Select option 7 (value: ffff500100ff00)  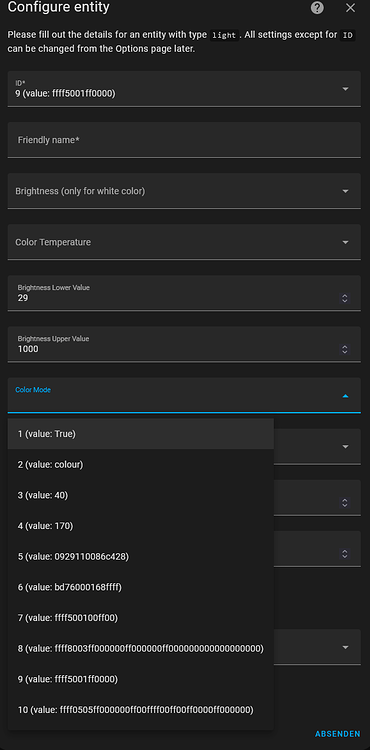click(x=141, y=618)
